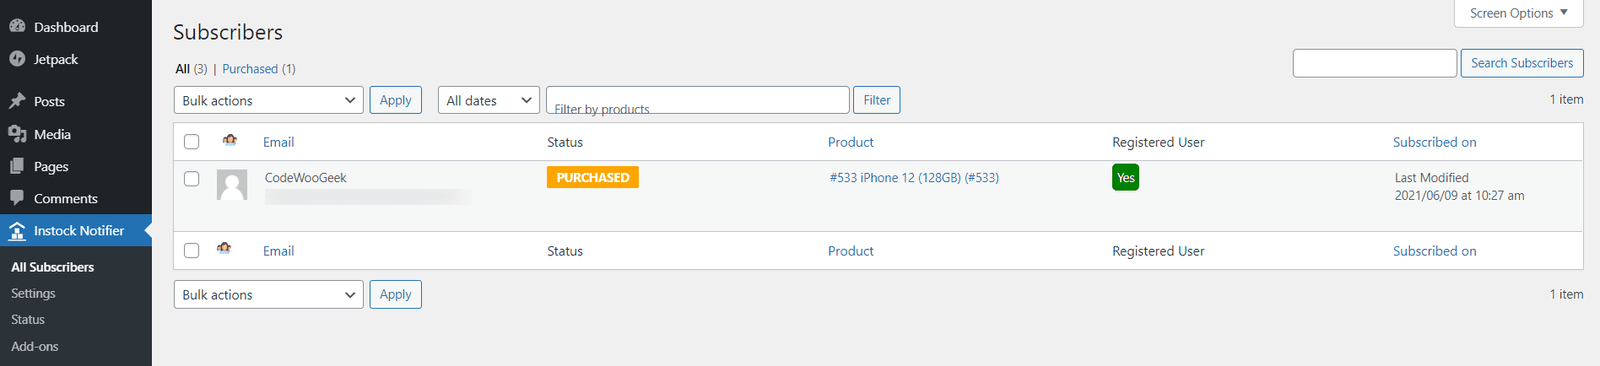Open Pages via its sidebar icon
This screenshot has width=1600, height=366.
pos(17,166)
